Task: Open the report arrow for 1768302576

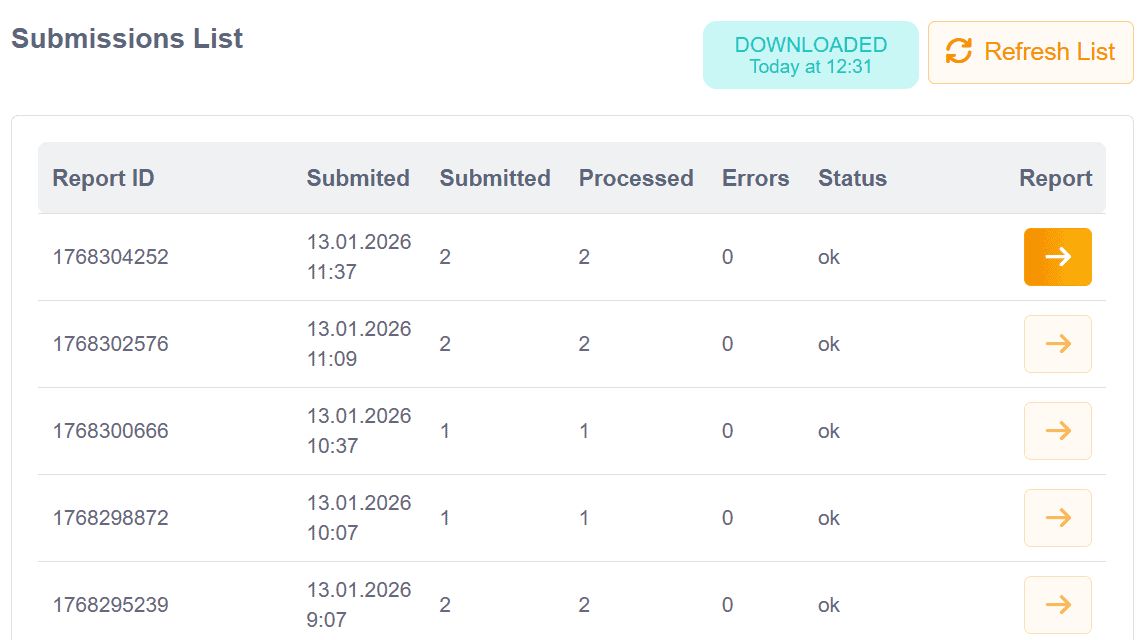Action: [1057, 344]
